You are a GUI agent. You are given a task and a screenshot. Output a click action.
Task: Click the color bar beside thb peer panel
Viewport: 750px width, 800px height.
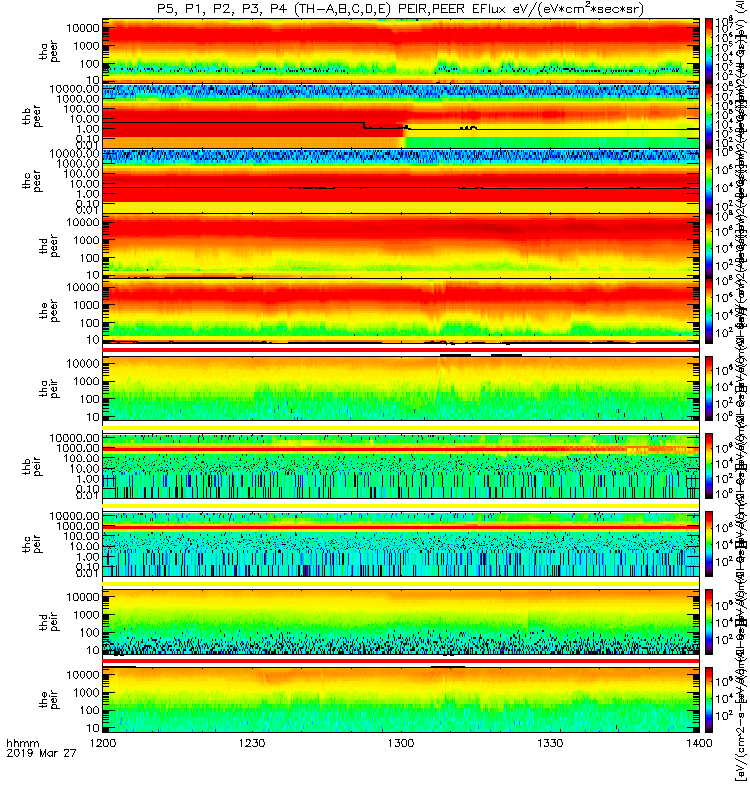709,116
